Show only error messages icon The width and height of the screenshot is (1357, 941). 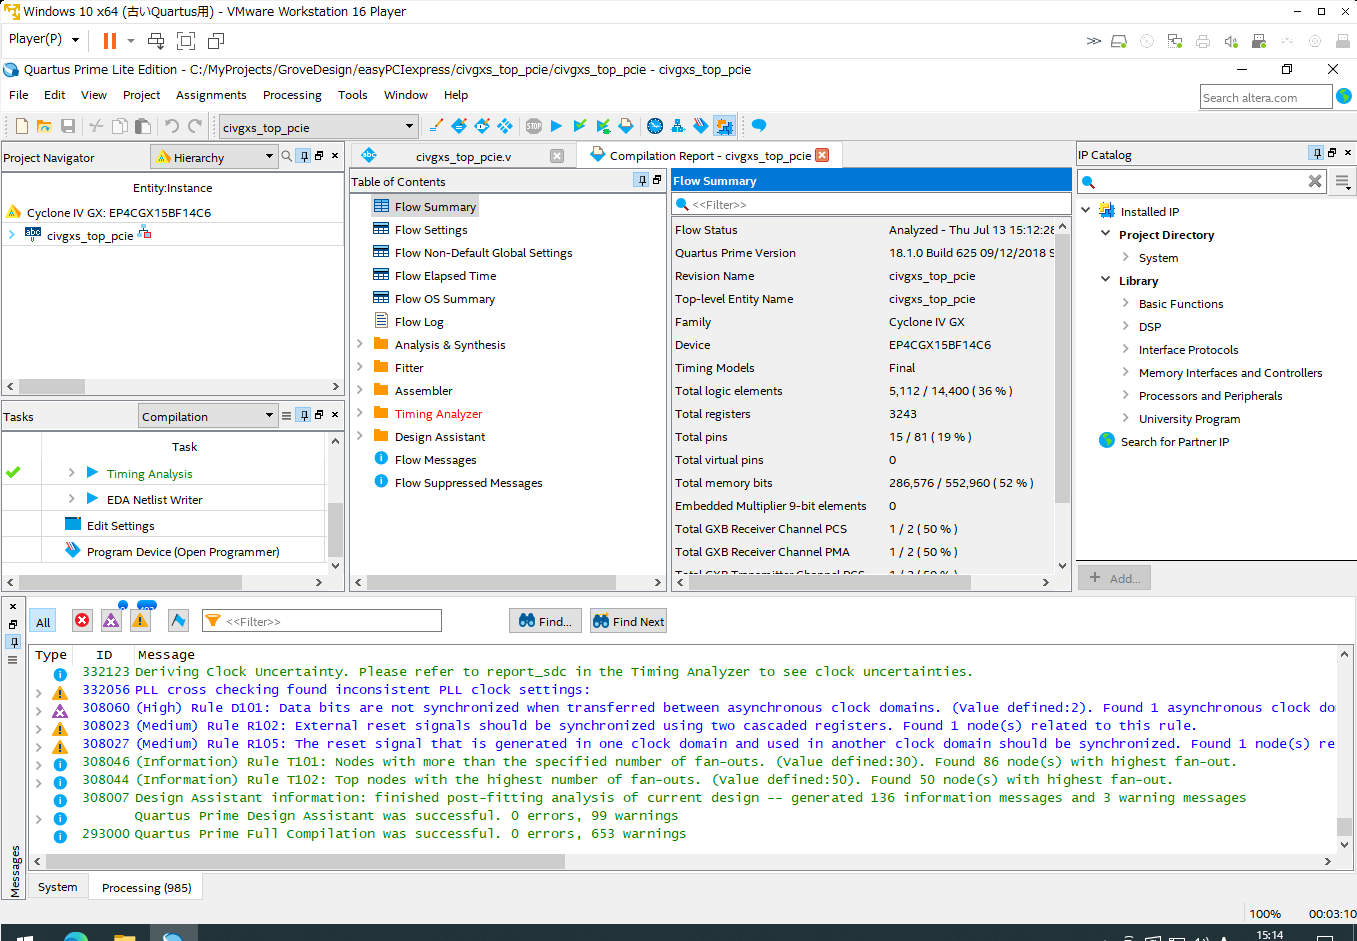coord(82,621)
